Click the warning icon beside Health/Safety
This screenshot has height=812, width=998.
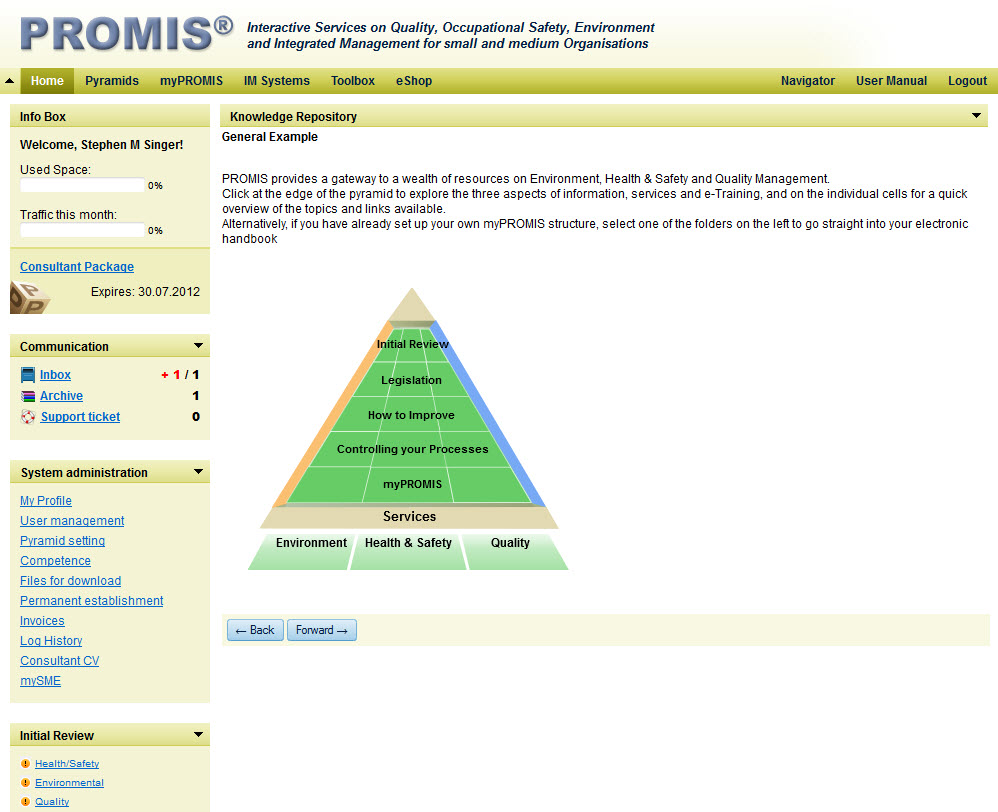25,764
